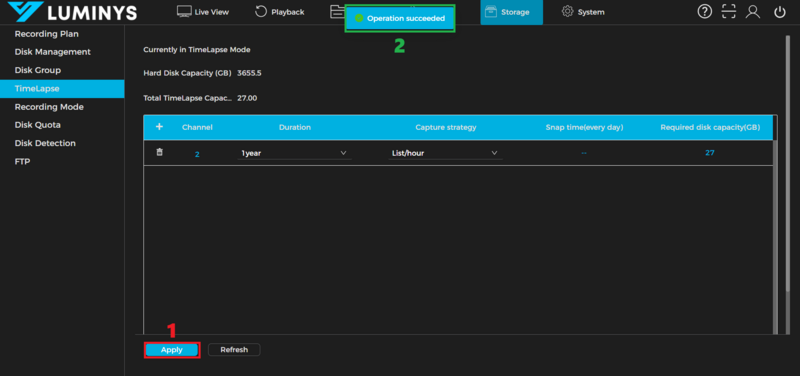Click required disk capacity value 27

(x=710, y=153)
